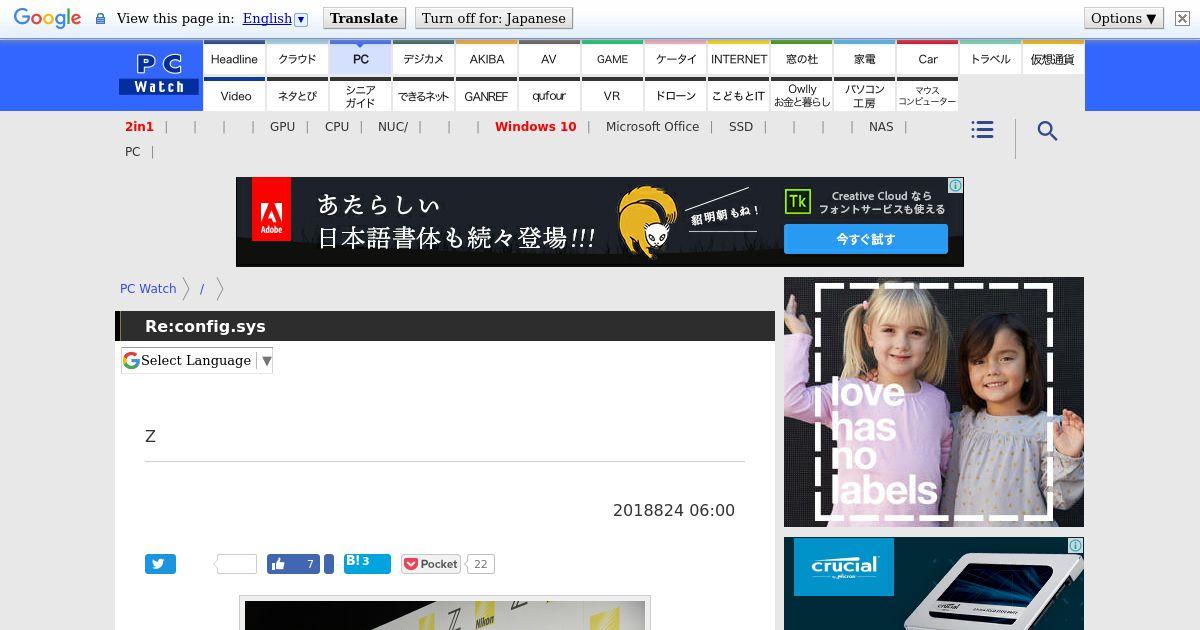Expand the Select Language dropdown
The image size is (1200, 630).
(197, 360)
